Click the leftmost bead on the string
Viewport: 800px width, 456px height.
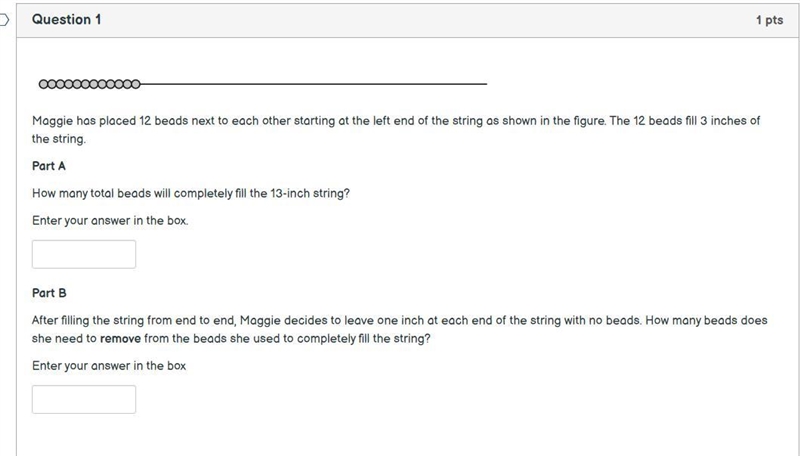43,84
